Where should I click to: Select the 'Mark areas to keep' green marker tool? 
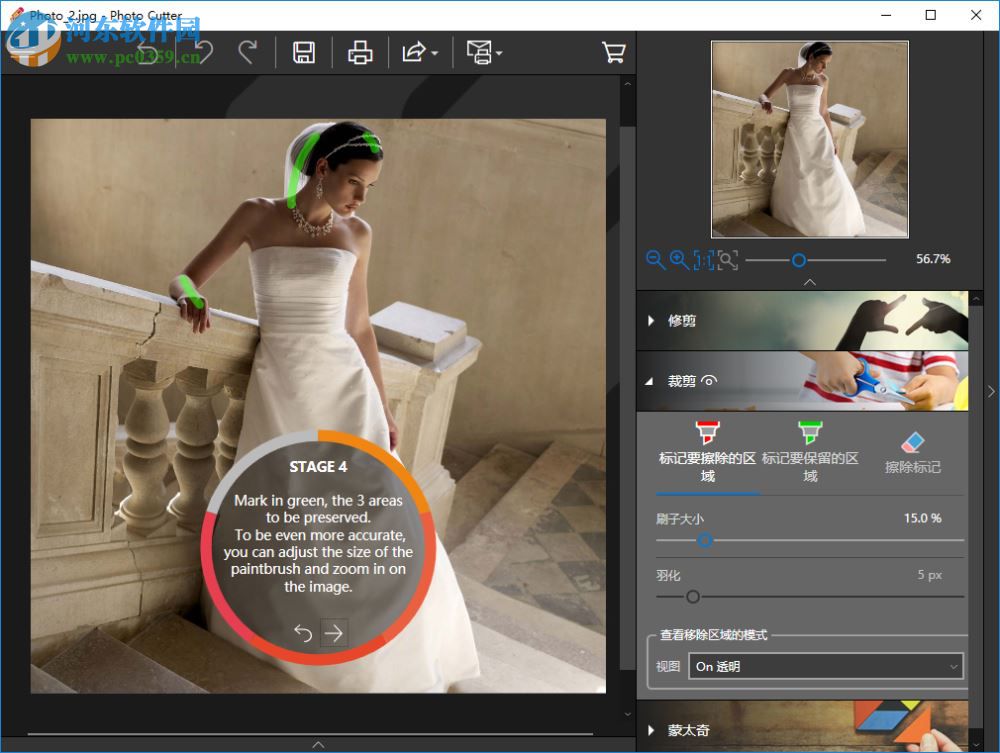click(808, 450)
